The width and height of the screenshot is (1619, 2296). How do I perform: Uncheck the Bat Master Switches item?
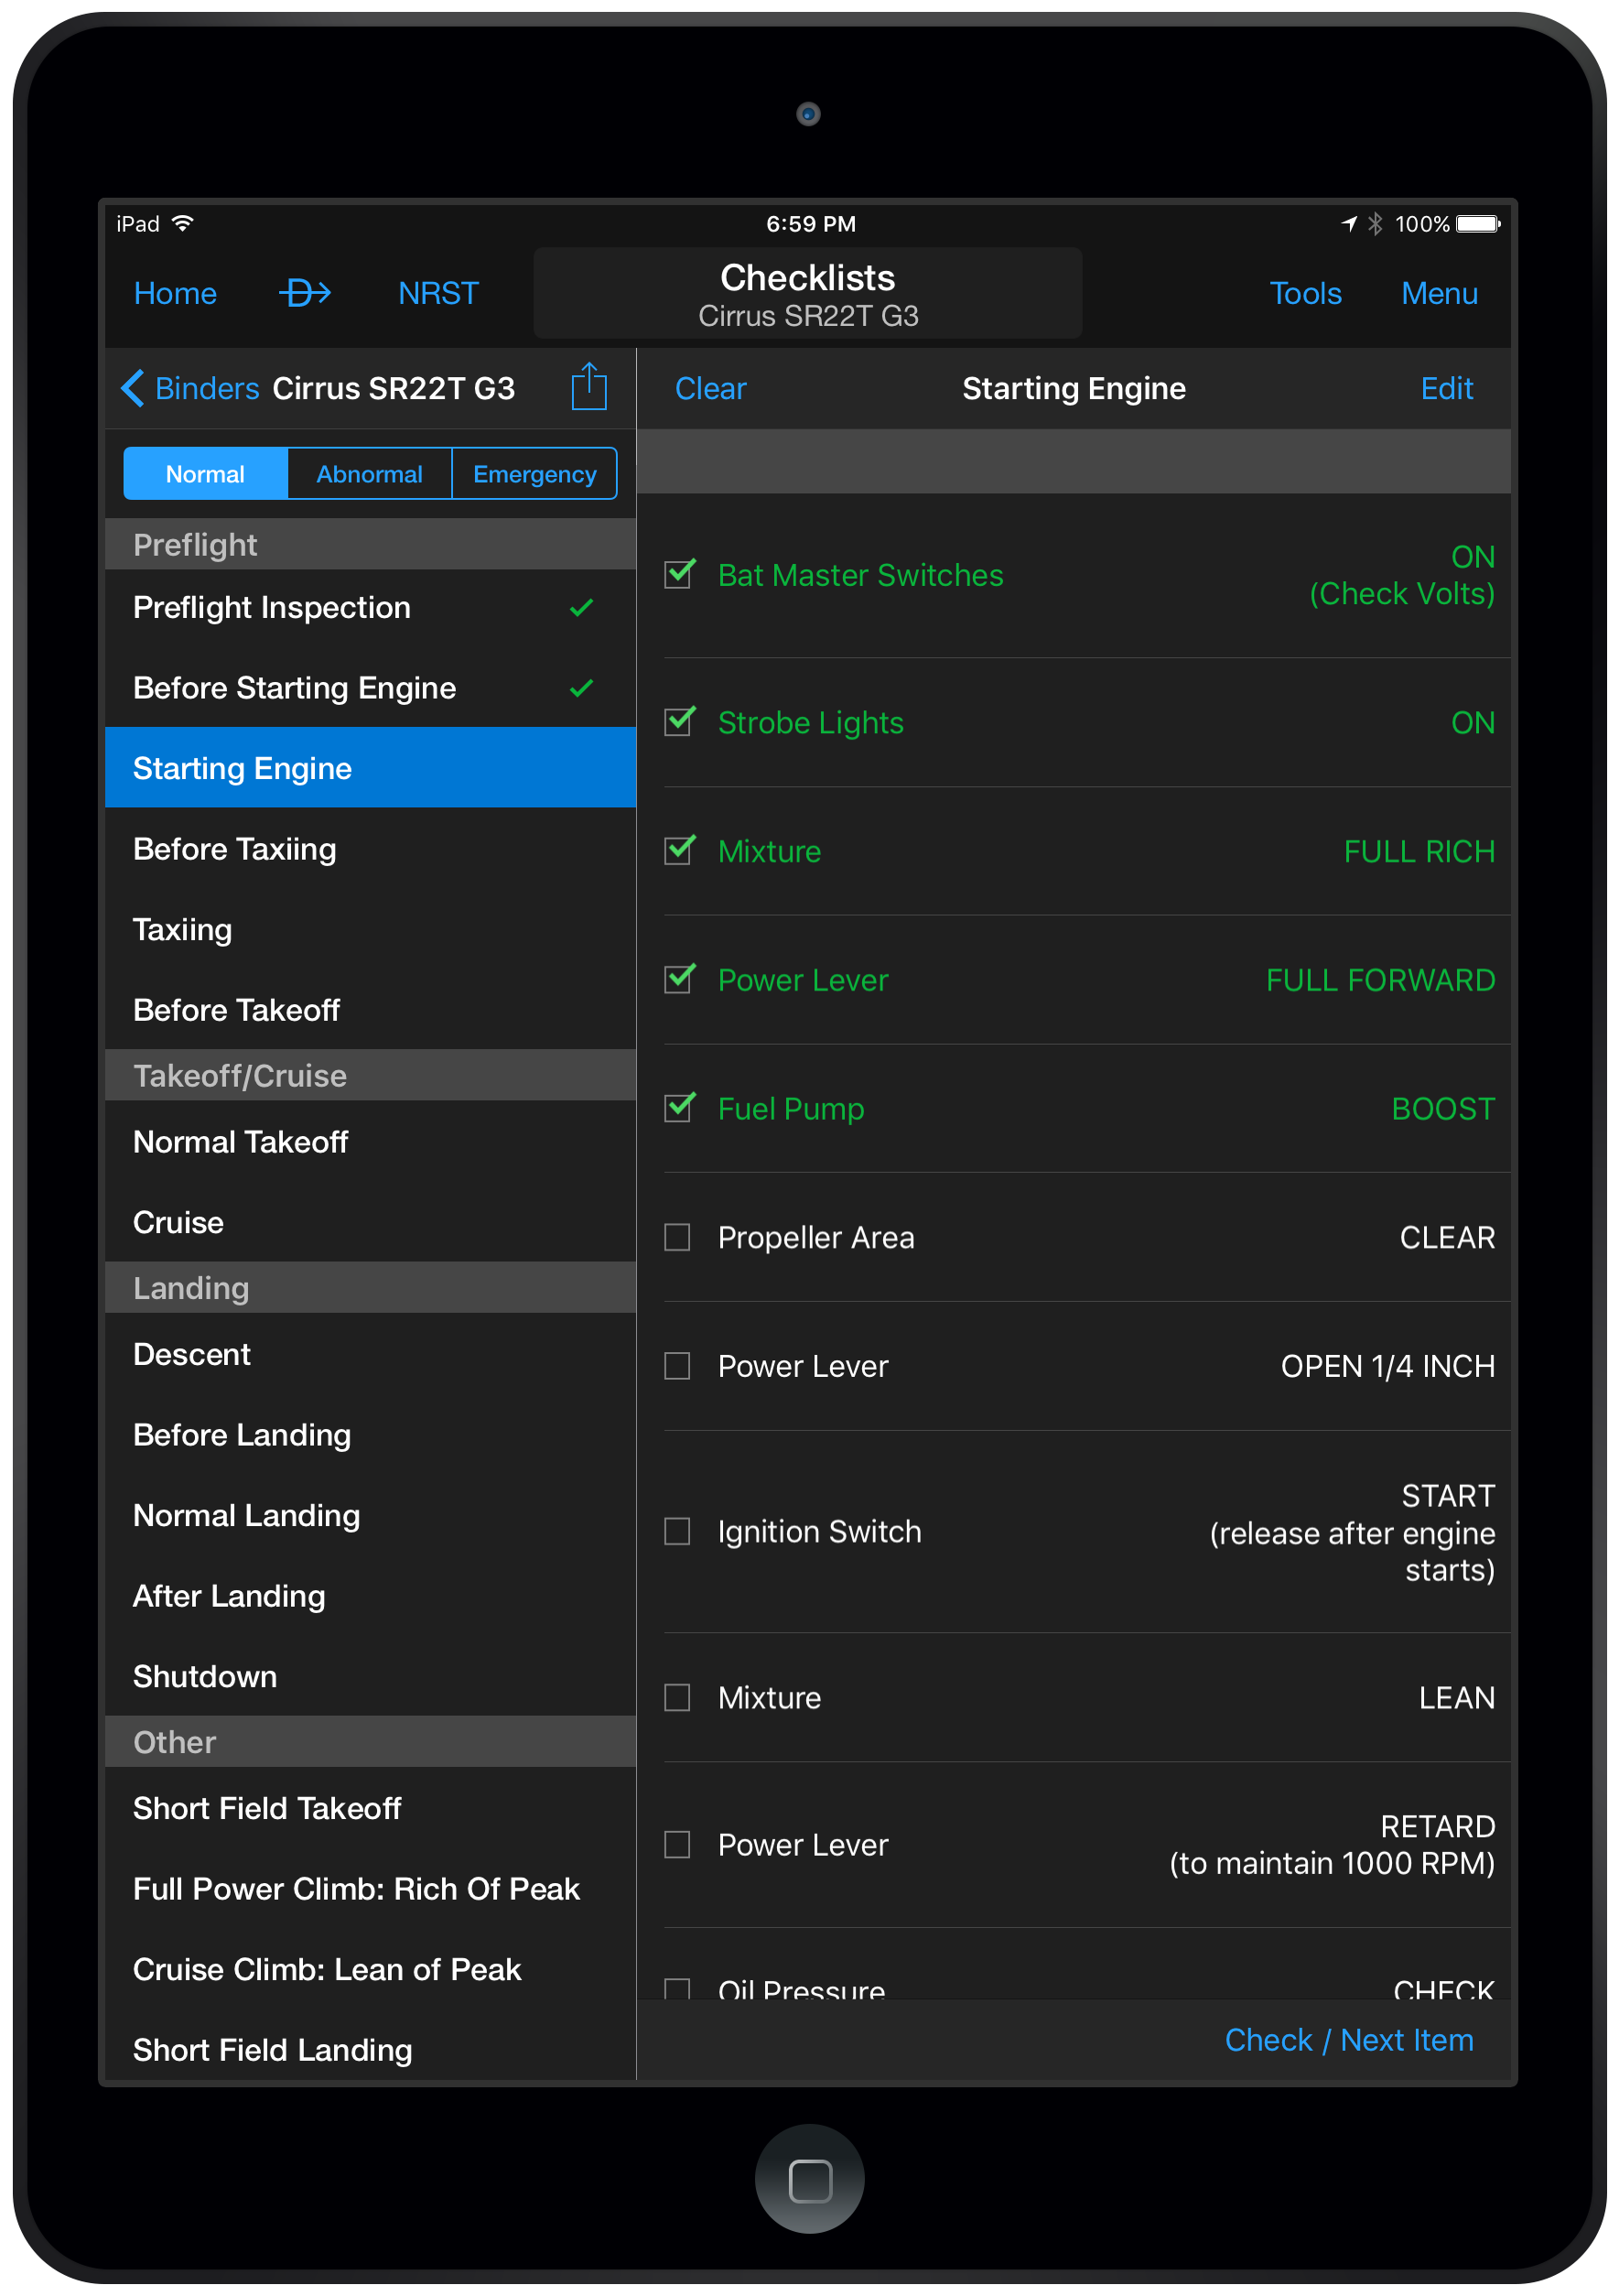click(677, 575)
